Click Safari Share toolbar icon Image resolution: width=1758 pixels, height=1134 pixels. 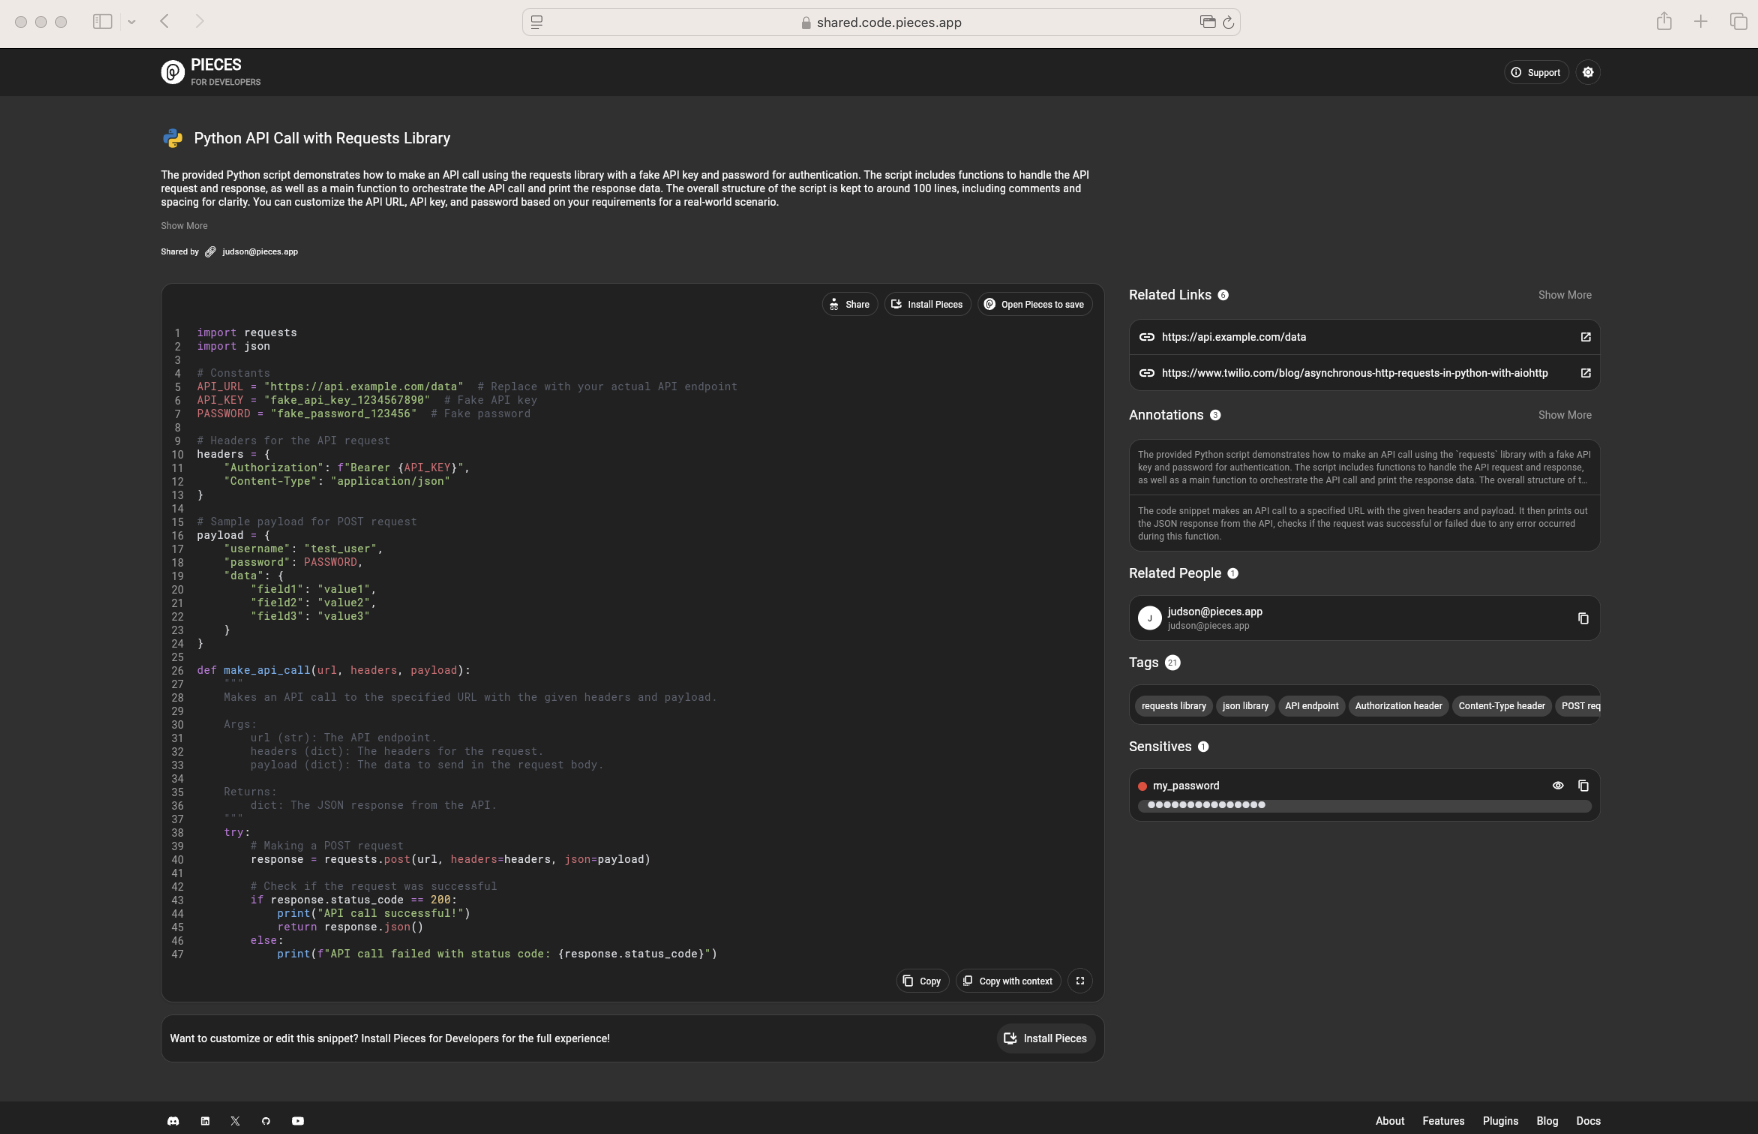pos(1664,21)
